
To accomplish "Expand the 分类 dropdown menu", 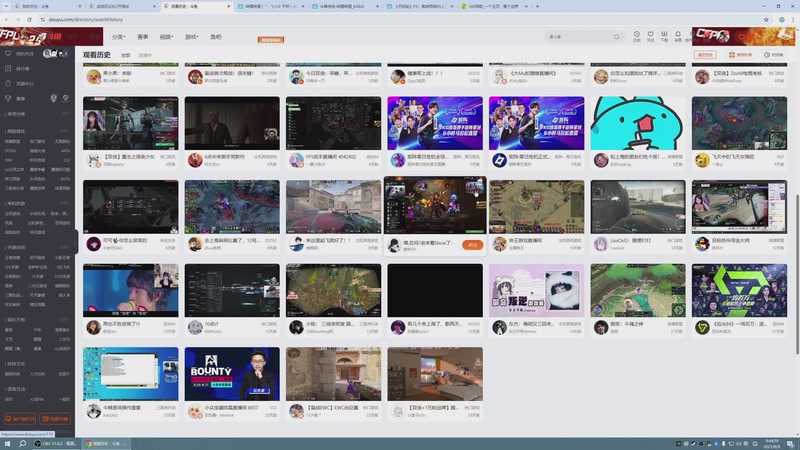I will tap(118, 37).
